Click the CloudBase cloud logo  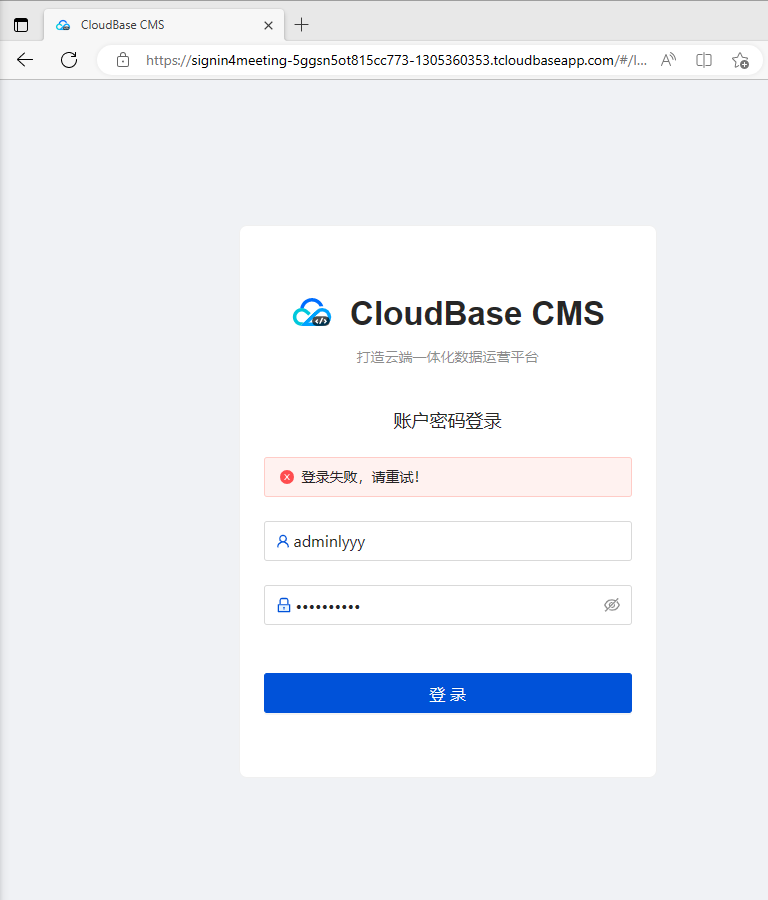coord(312,313)
